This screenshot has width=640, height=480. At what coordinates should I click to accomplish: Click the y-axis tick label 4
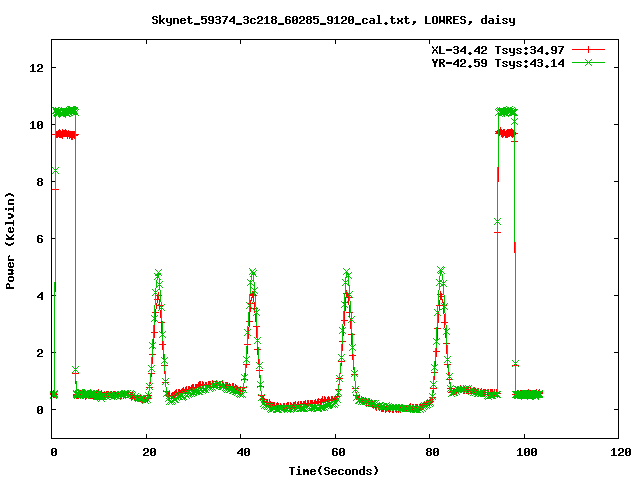click(40, 296)
